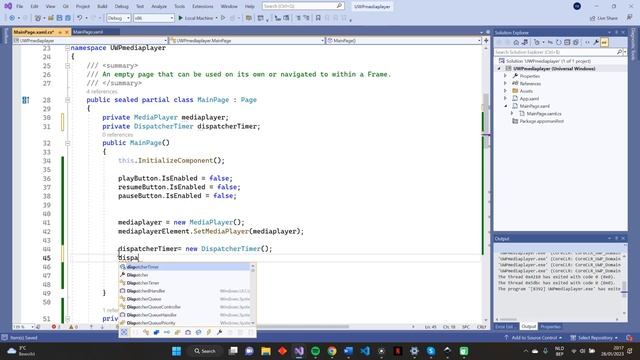Toggle highlighted Preview Selected Items button
The width and height of the screenshot is (640, 360).
(x=604, y=42)
